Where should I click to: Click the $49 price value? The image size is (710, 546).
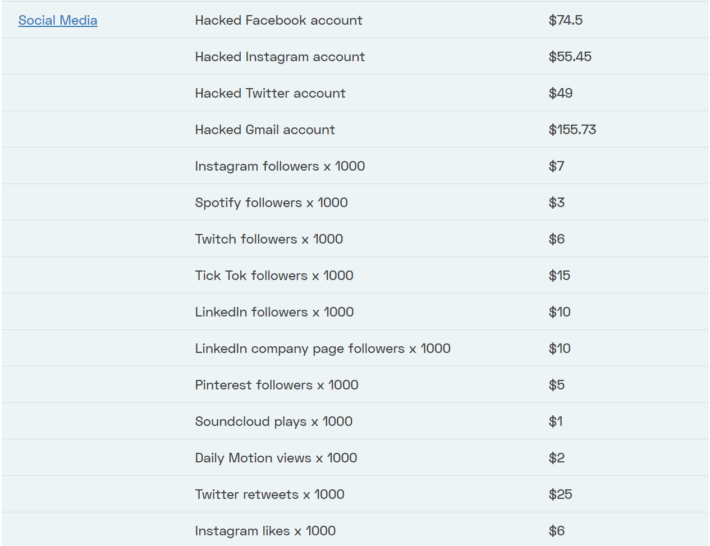click(561, 93)
